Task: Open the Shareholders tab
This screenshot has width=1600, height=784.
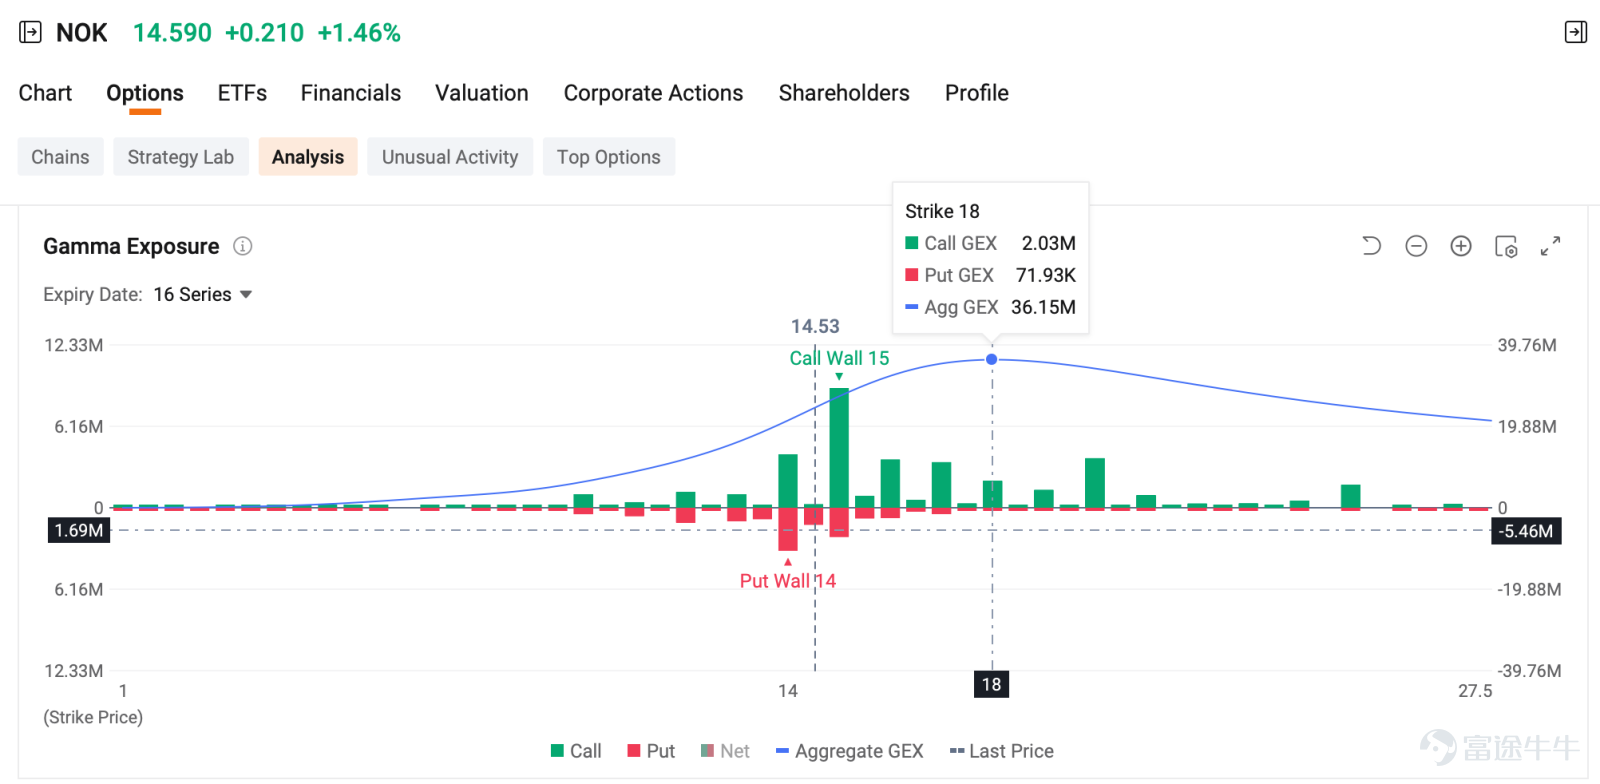Action: 844,93
